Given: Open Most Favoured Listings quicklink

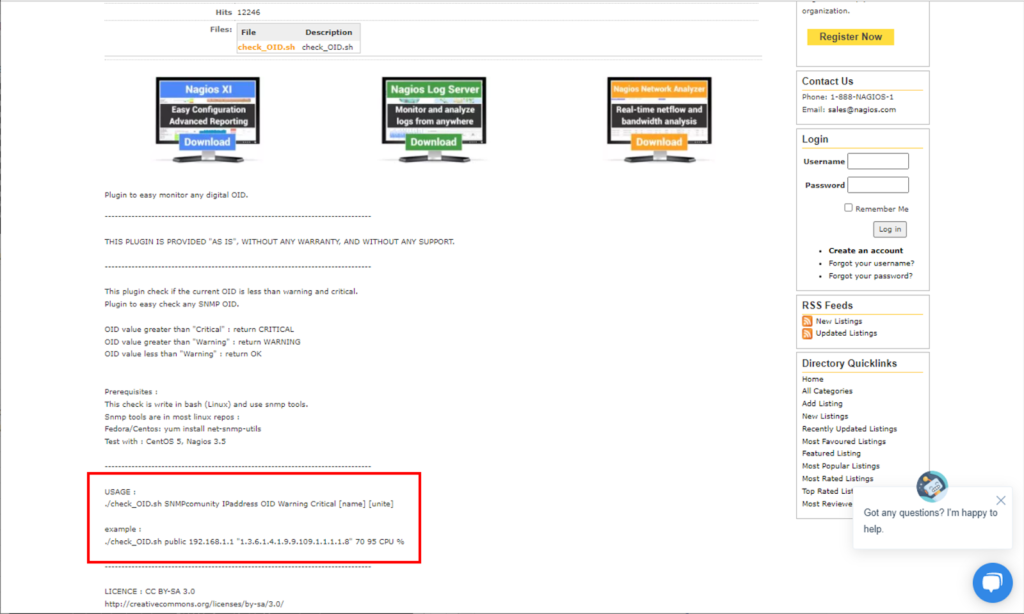Looking at the screenshot, I should (844, 442).
